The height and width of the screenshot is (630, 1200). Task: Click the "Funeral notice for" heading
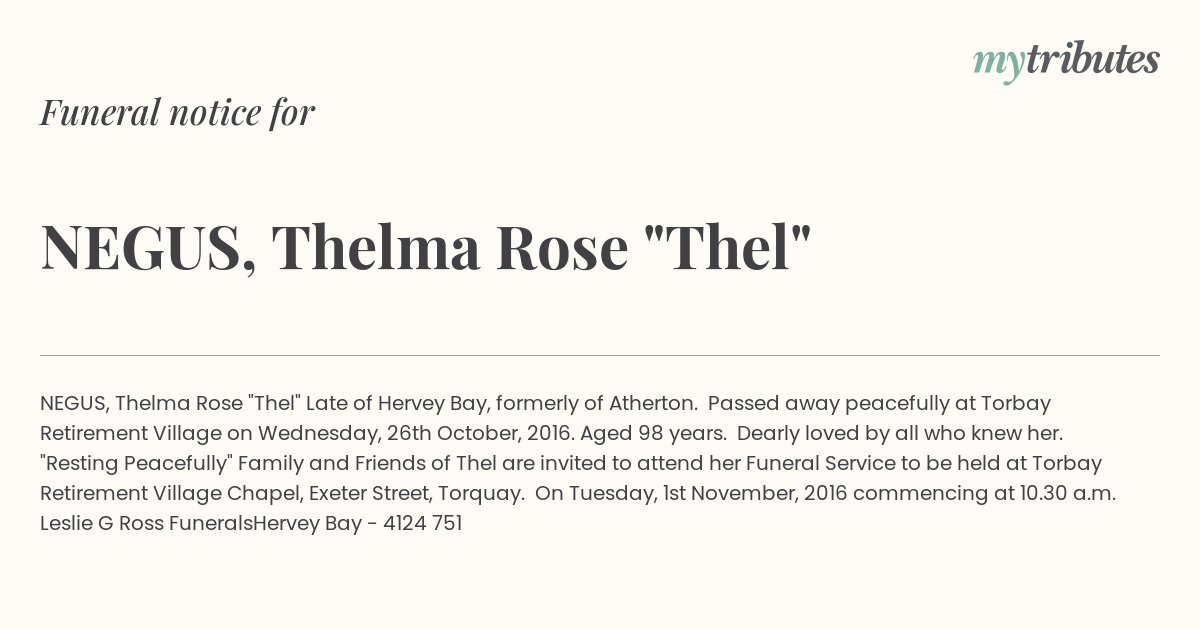(x=177, y=112)
